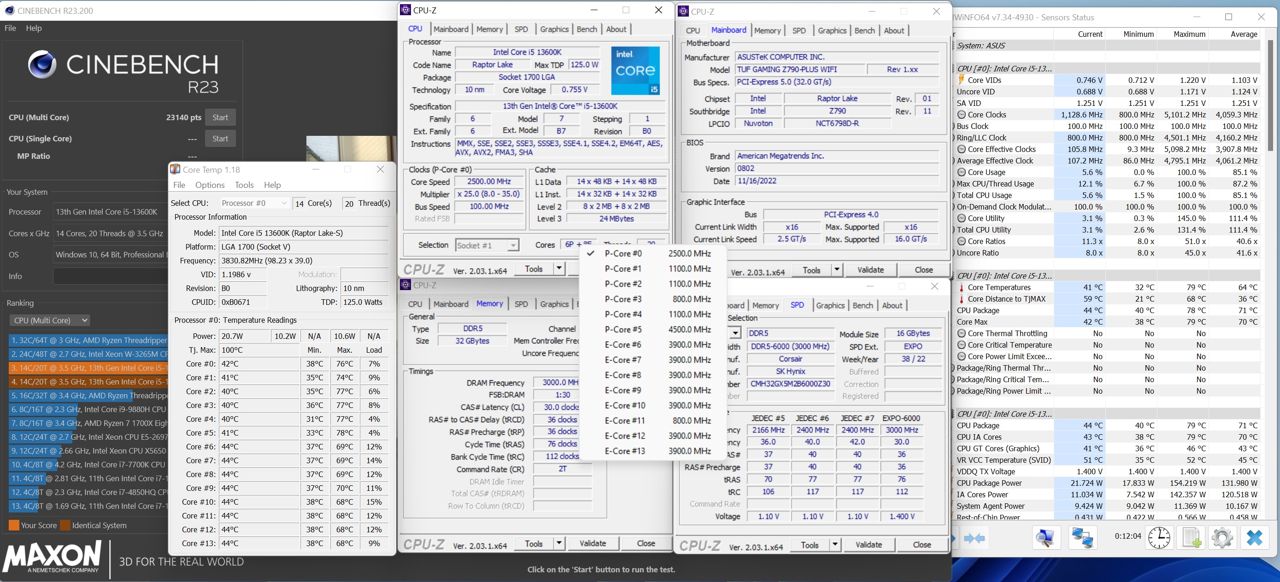Switch to Graphics tab in CPU-Z Mainboard window
1280x582 pixels.
click(x=832, y=30)
